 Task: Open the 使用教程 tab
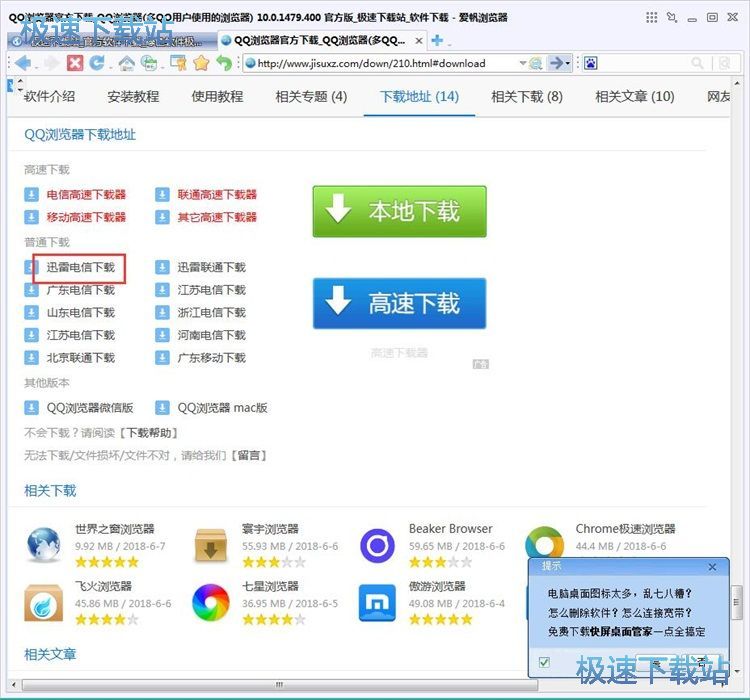click(x=218, y=97)
